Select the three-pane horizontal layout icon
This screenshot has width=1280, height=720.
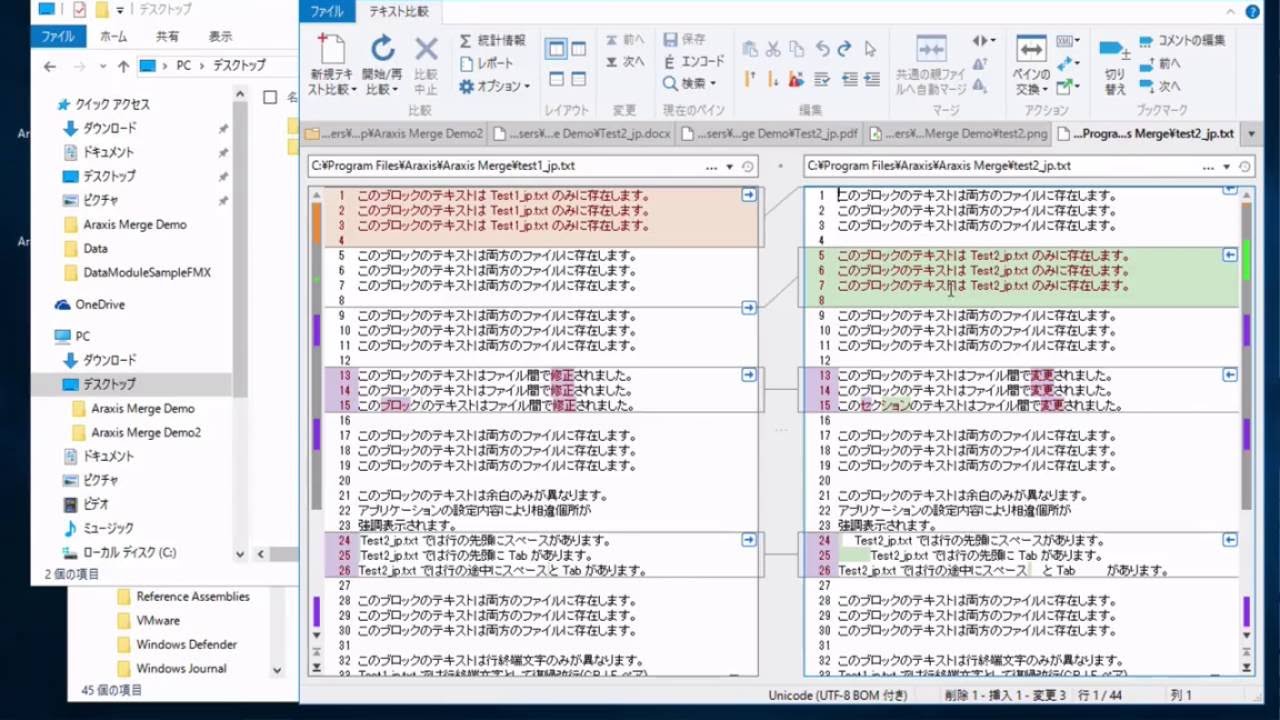(x=579, y=79)
